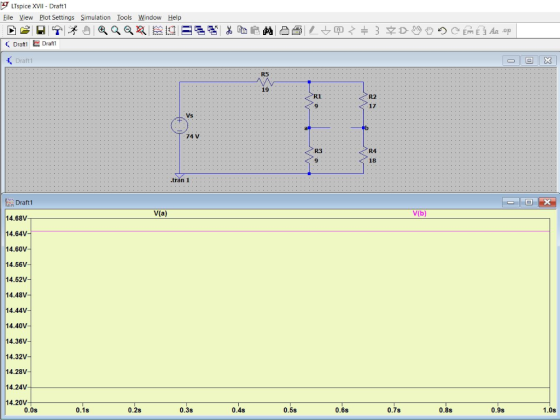The width and height of the screenshot is (560, 420).
Task: Click the Halt simulation hand icon
Action: point(86,31)
